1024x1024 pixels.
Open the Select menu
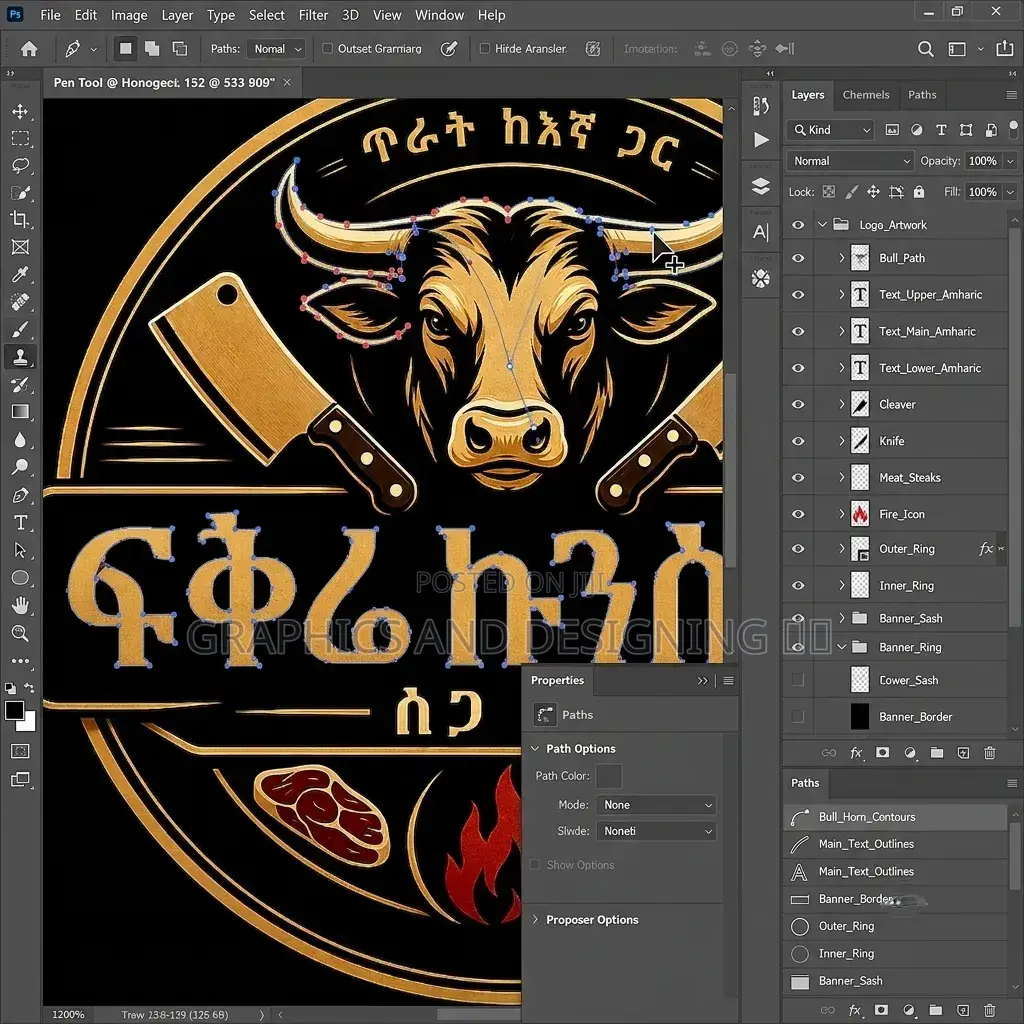[x=266, y=15]
